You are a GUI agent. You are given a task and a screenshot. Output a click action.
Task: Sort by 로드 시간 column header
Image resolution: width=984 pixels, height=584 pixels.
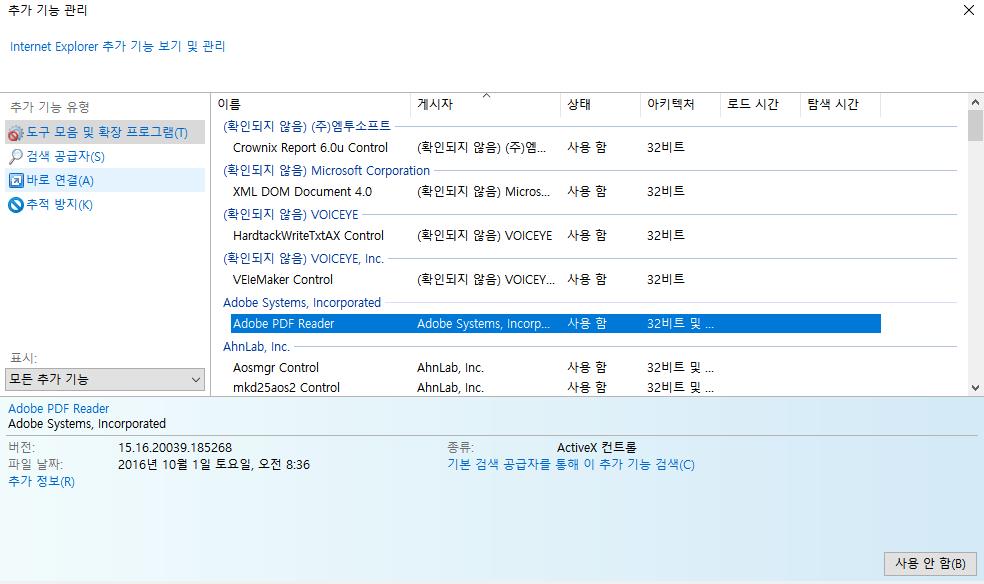tap(760, 105)
